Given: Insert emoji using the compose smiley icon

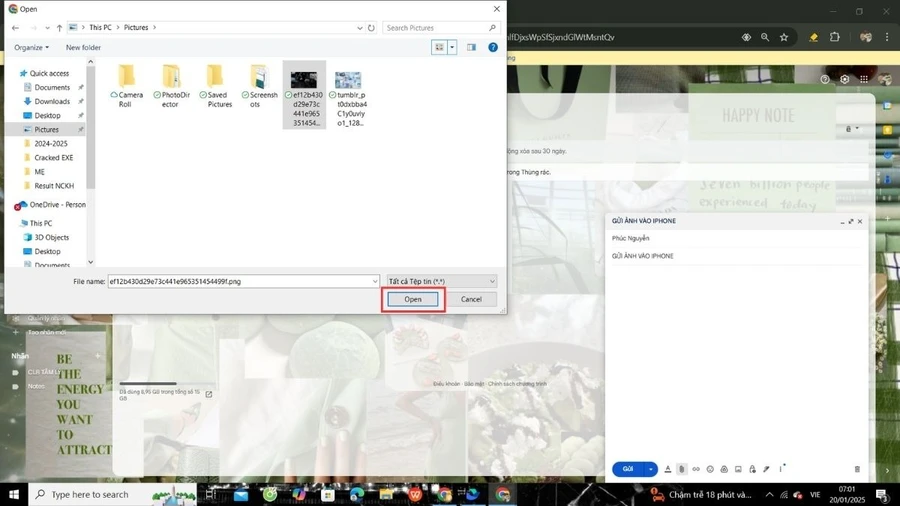Looking at the screenshot, I should click(x=710, y=469).
